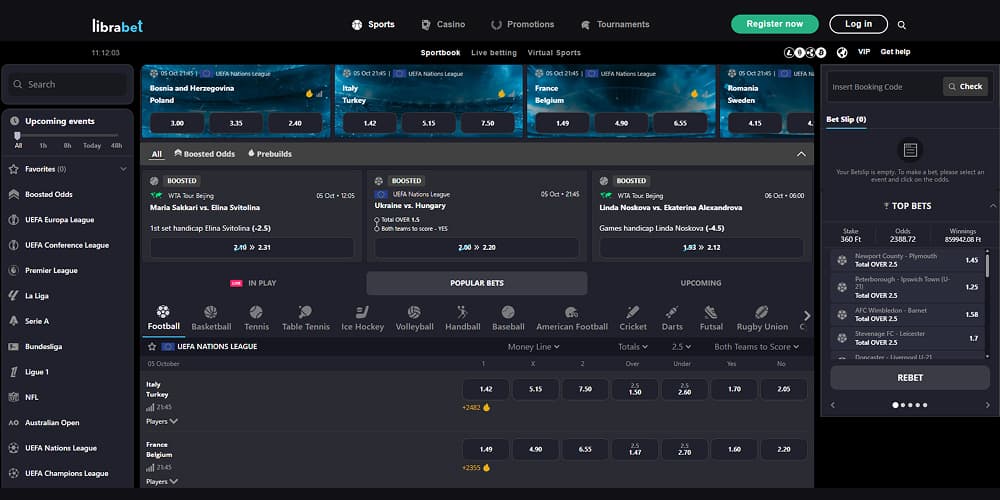The width and height of the screenshot is (1000, 500).
Task: Open UEFA Europa League in sidebar
Action: tap(59, 220)
